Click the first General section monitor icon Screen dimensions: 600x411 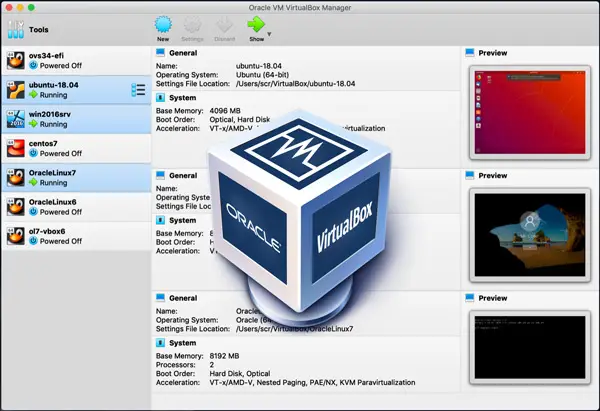point(160,53)
